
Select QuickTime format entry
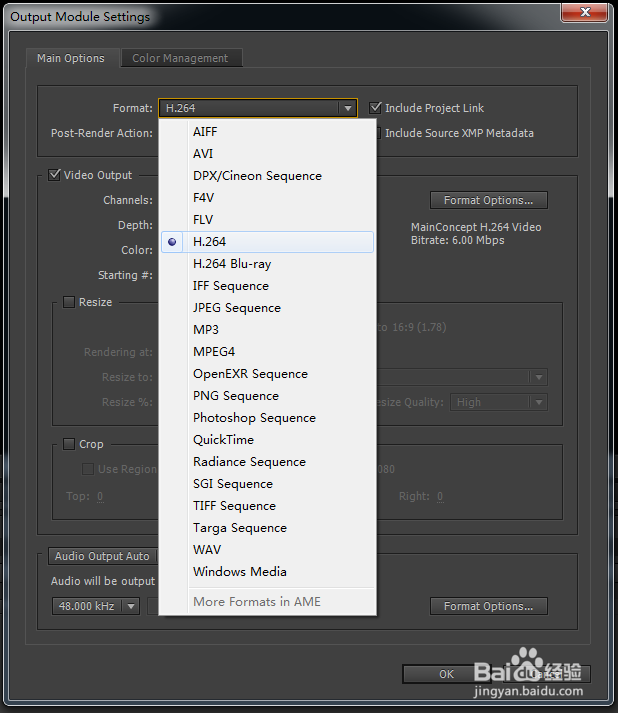[267, 440]
